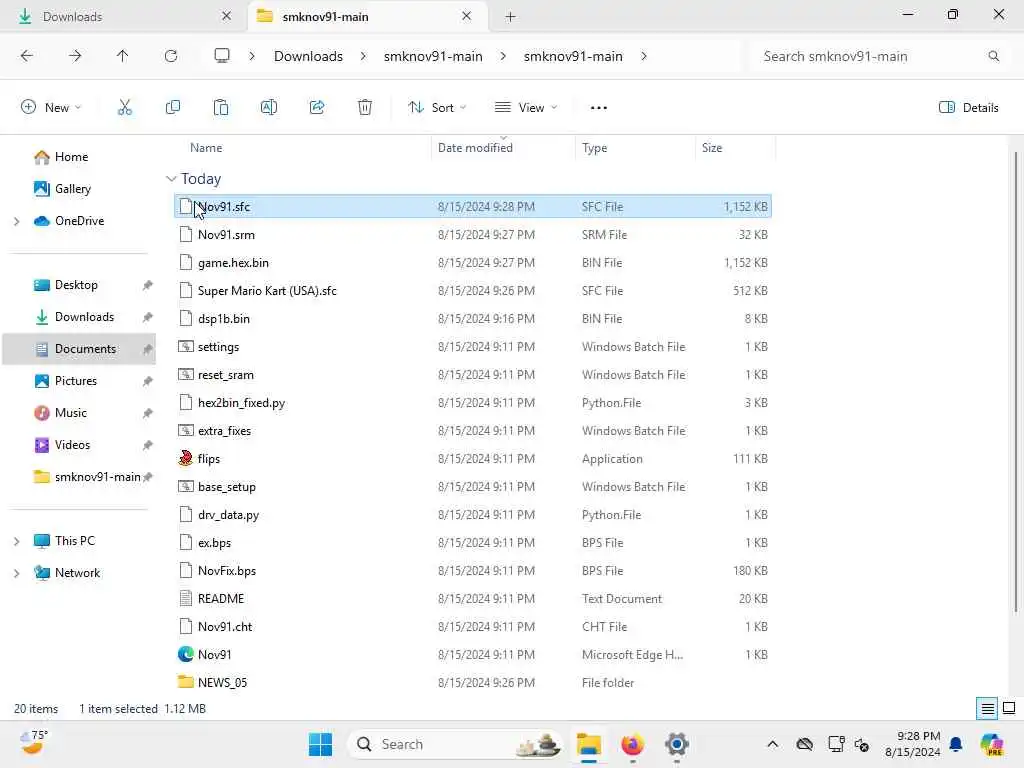Select the Nov91 Edge HTML file icon
Image resolution: width=1024 pixels, height=768 pixels.
coord(186,654)
